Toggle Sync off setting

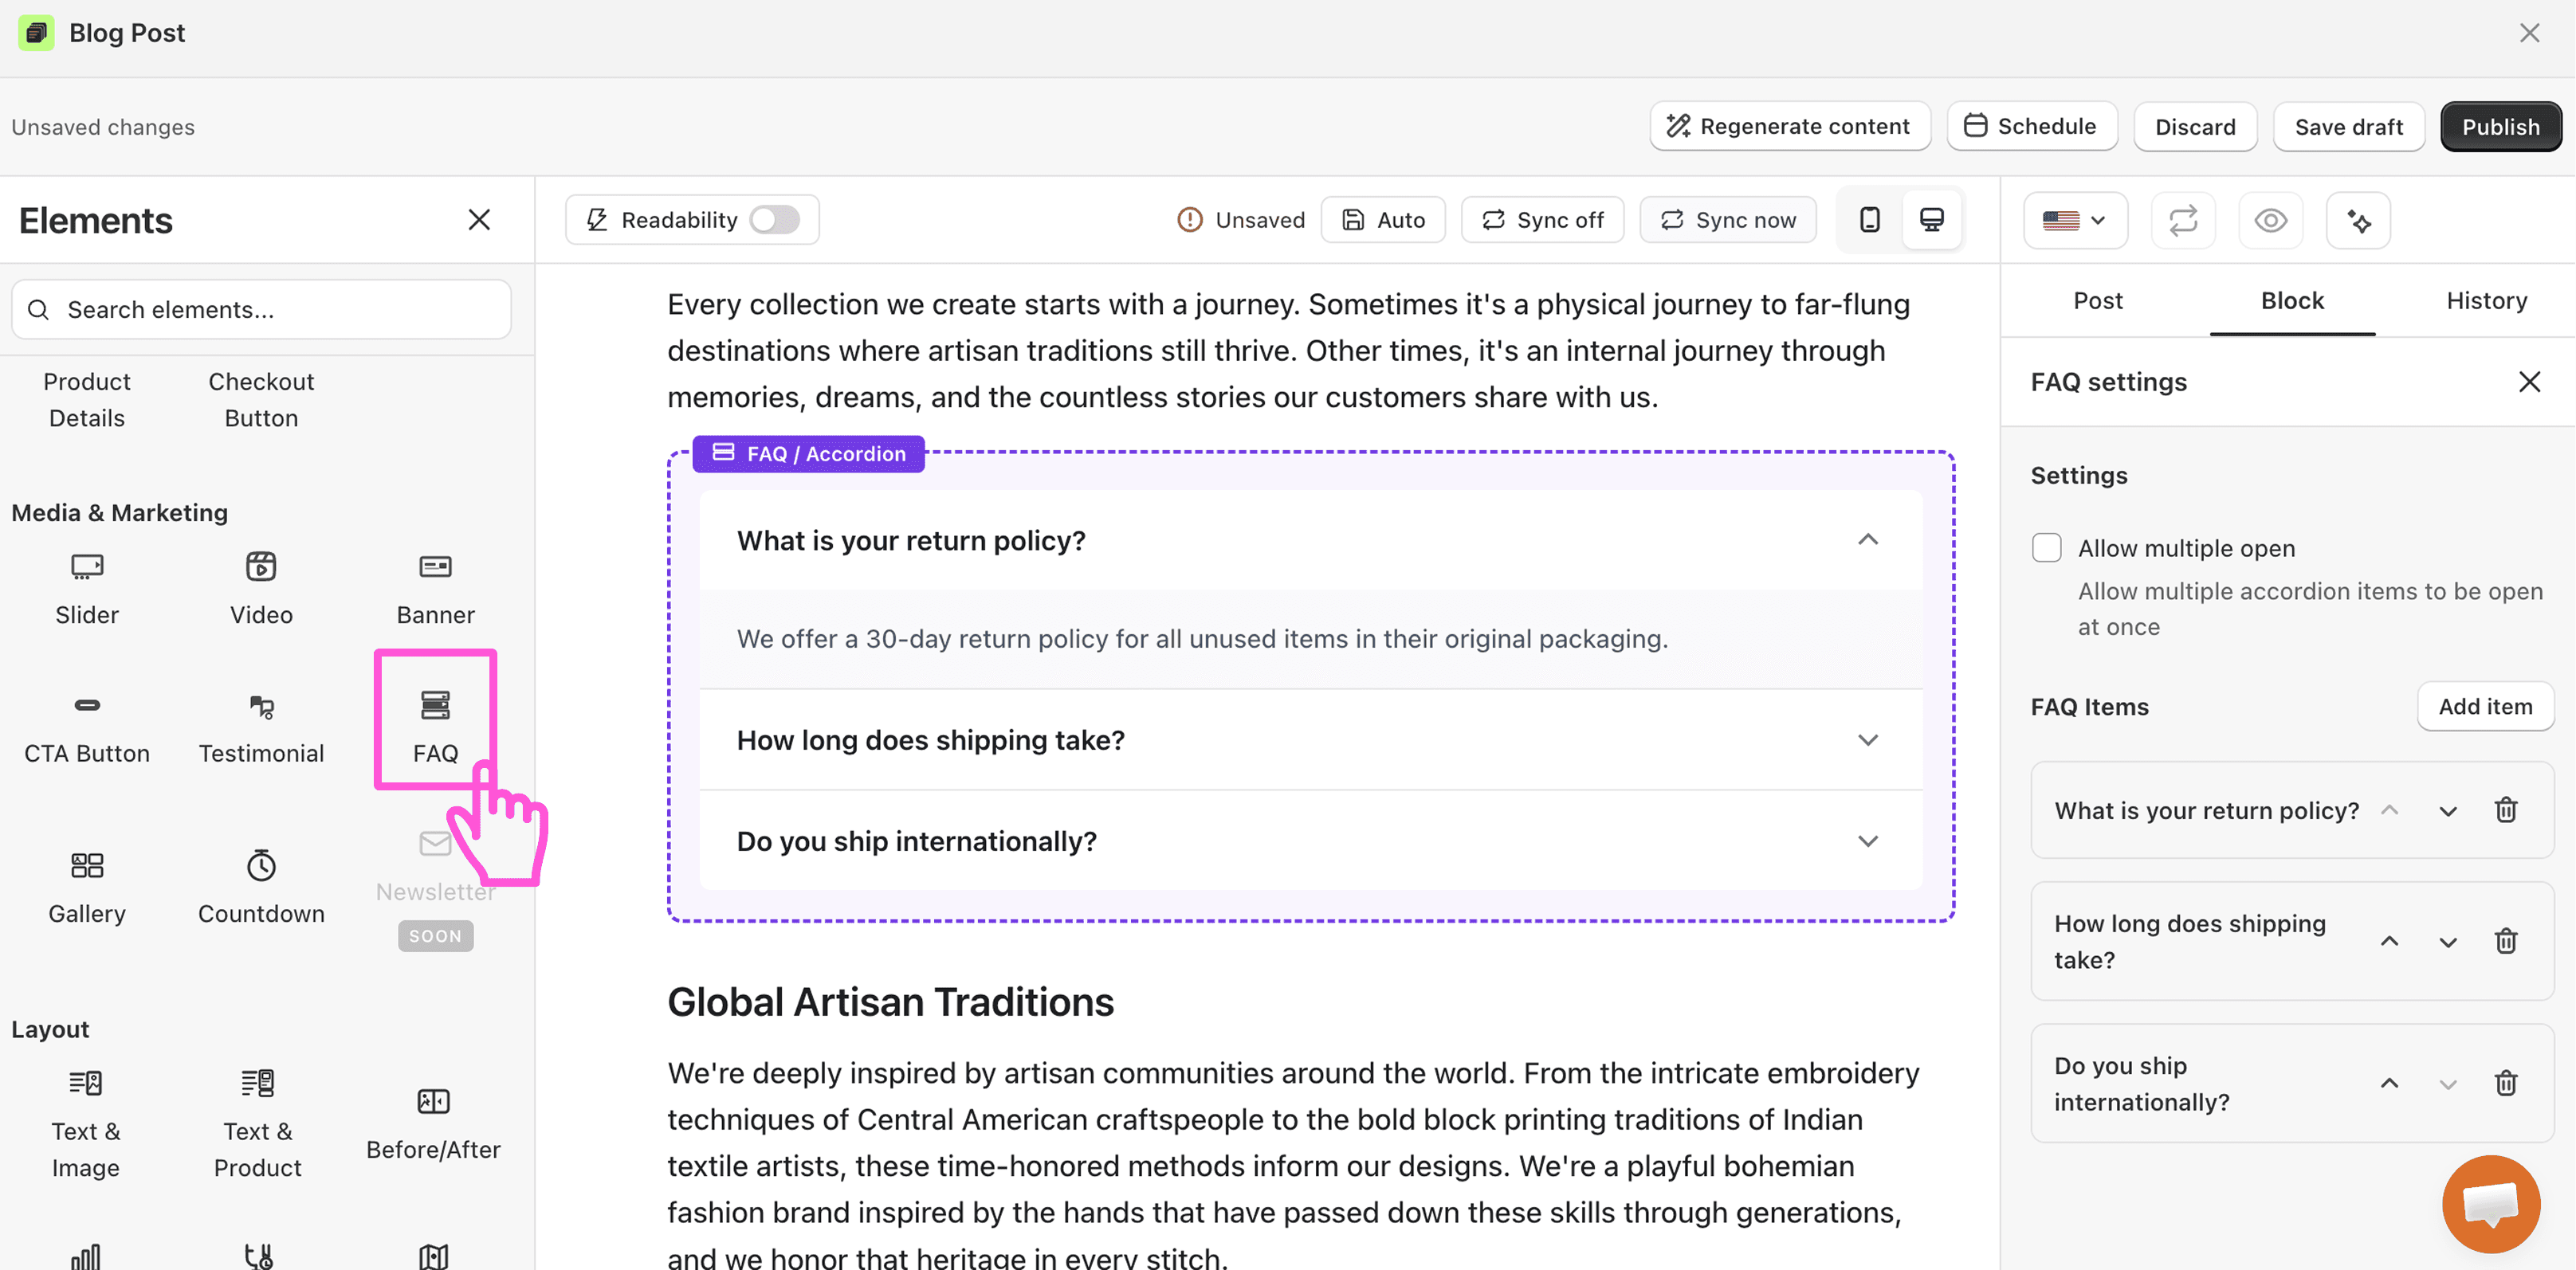tap(1542, 220)
